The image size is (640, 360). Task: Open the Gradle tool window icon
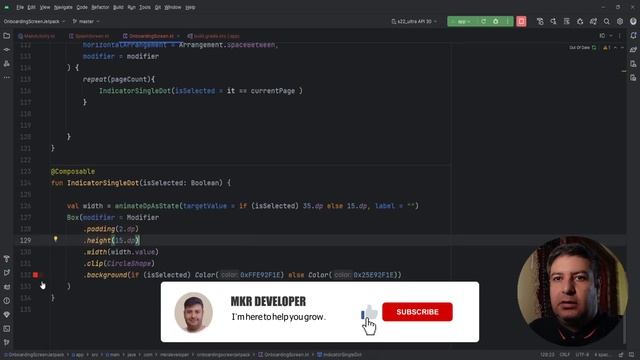click(633, 50)
